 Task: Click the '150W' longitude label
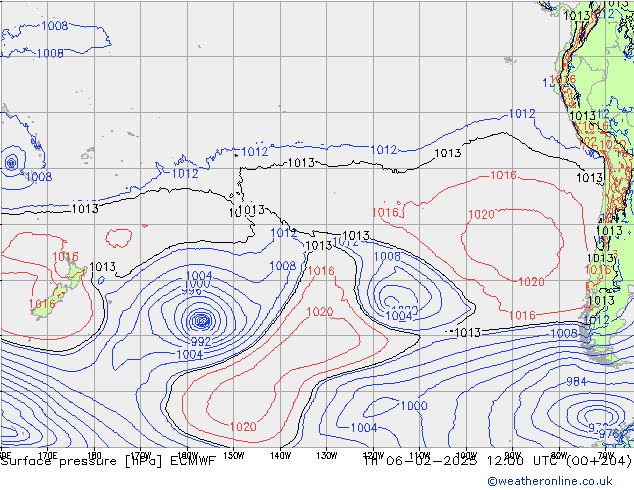[234, 456]
